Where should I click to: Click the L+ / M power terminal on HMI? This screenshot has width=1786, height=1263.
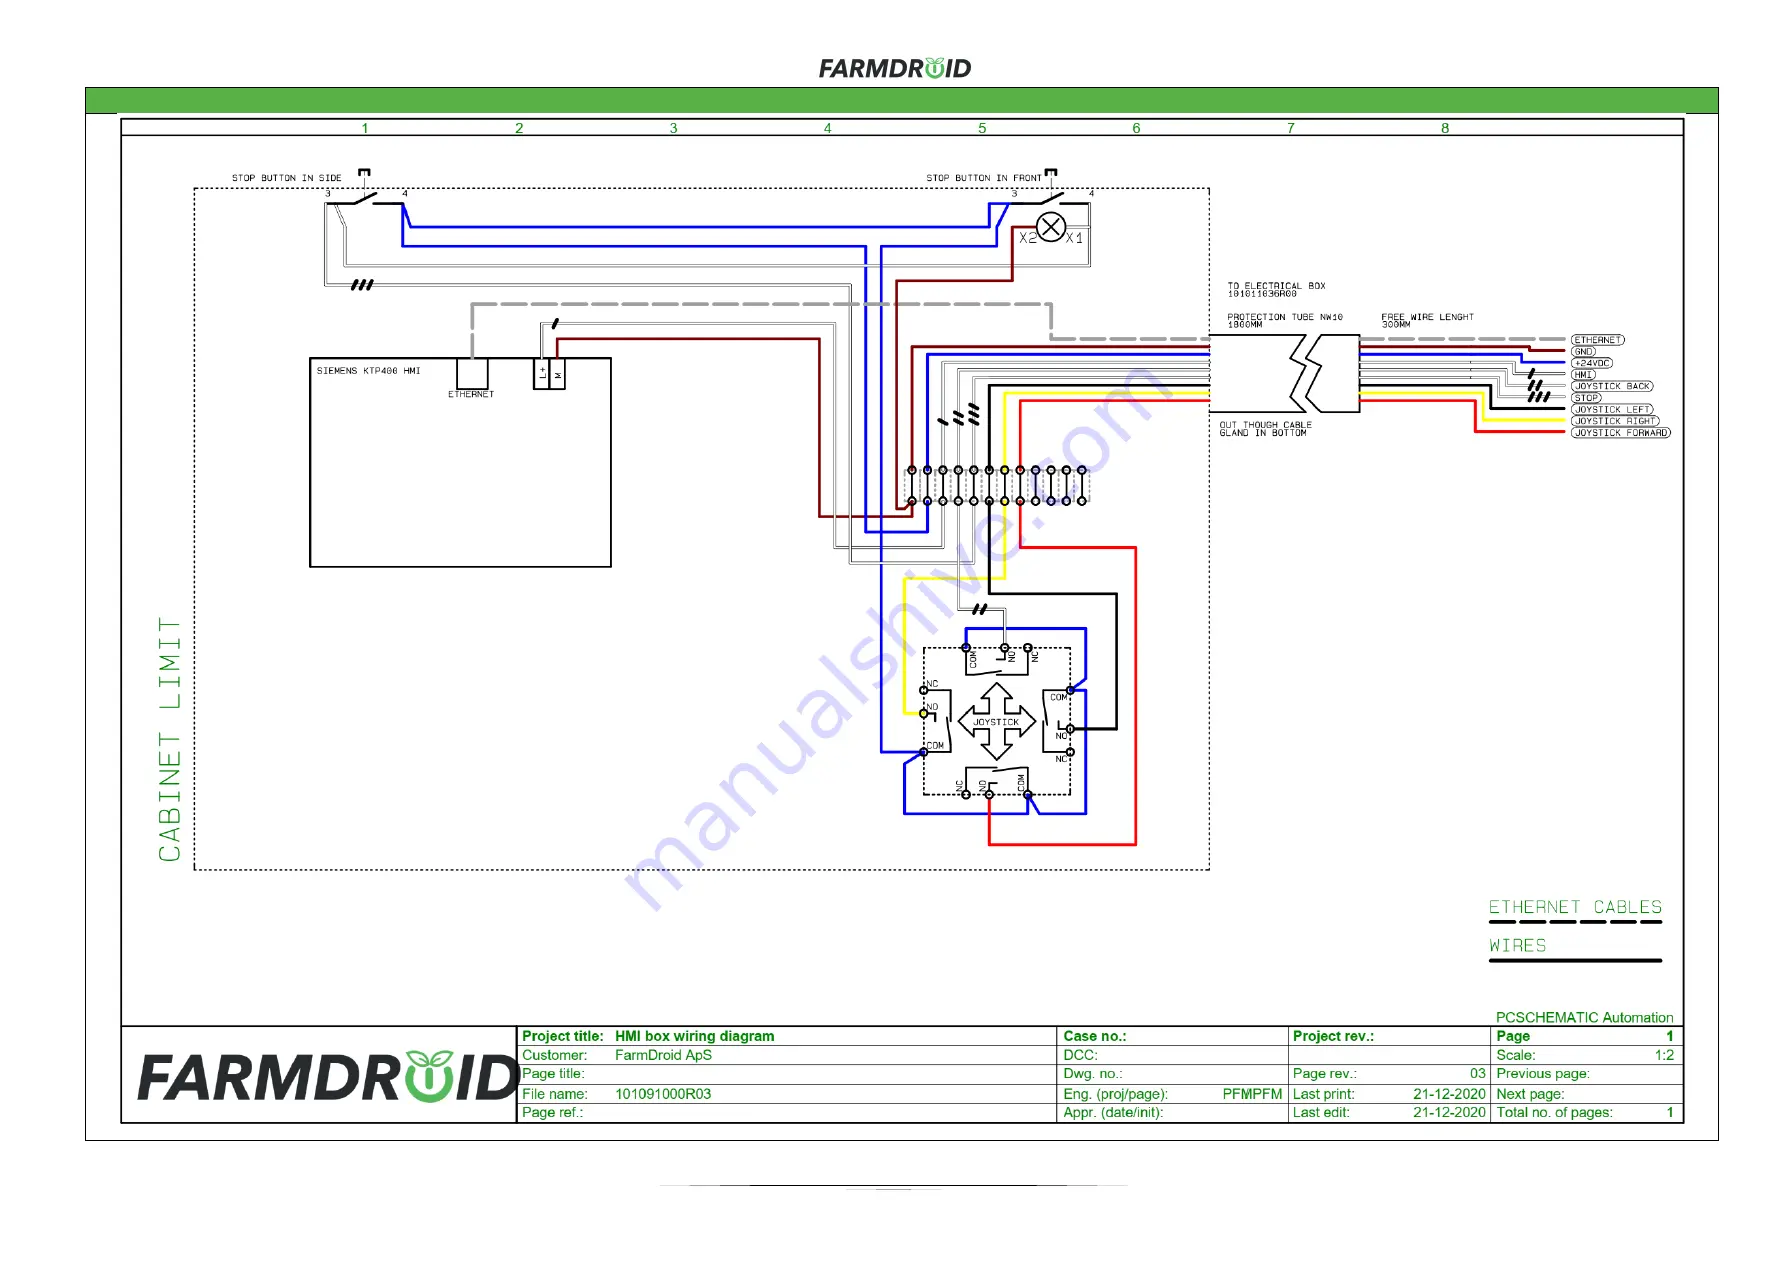tap(549, 374)
